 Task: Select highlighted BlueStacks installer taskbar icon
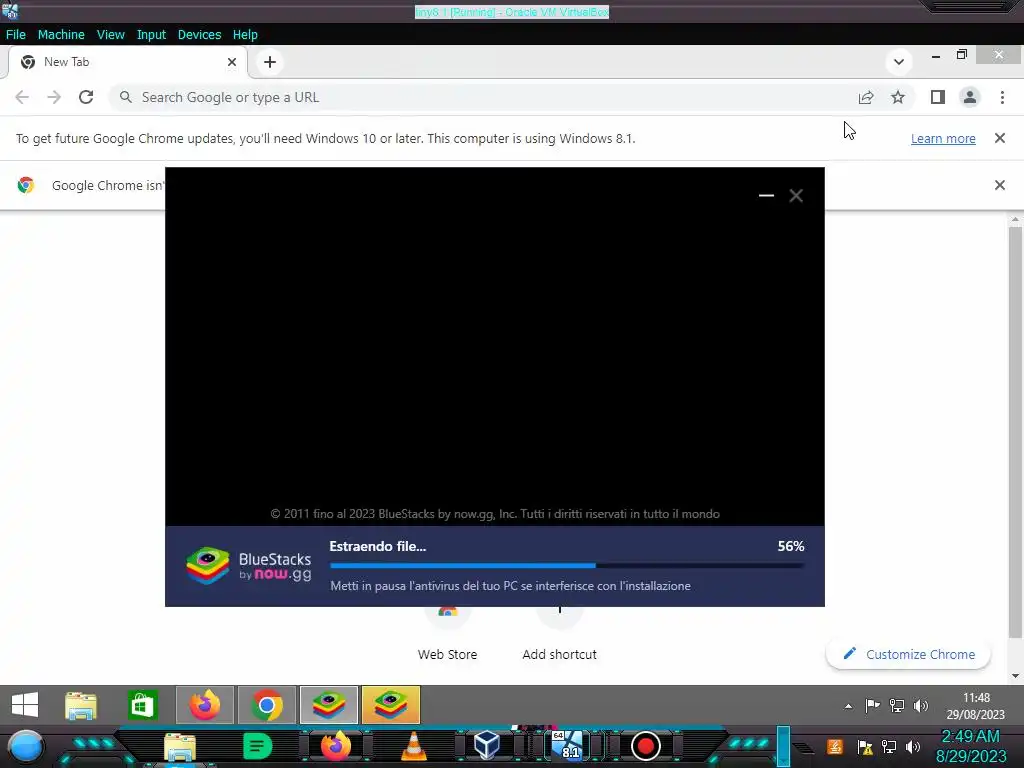(391, 706)
